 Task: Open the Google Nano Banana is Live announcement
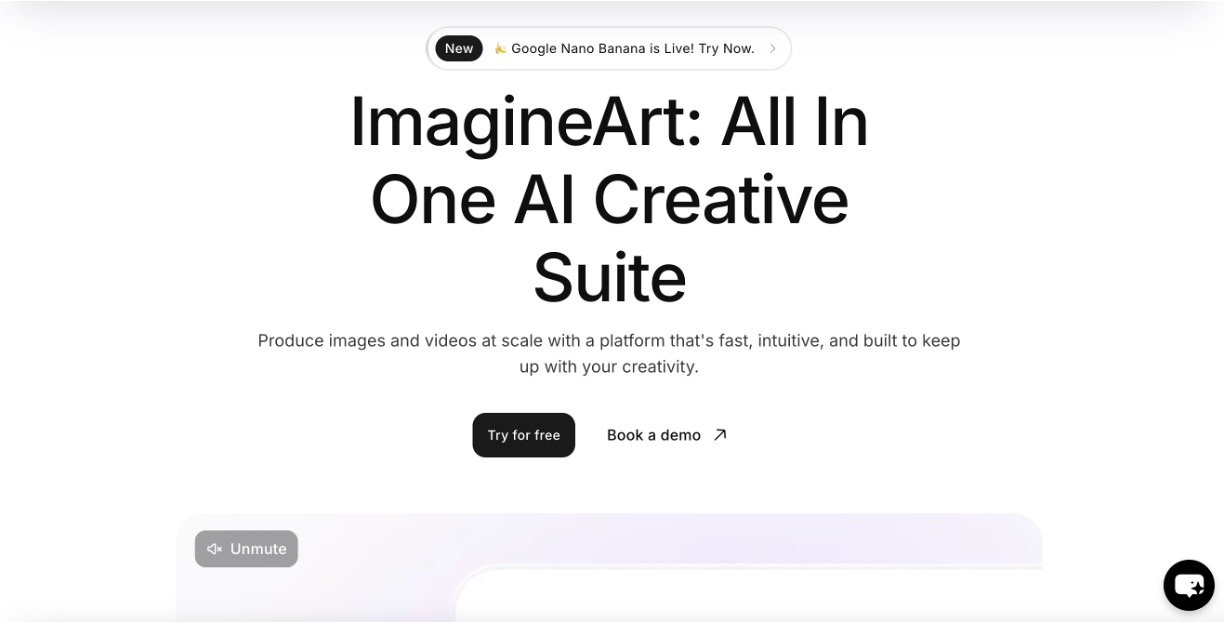tap(608, 48)
